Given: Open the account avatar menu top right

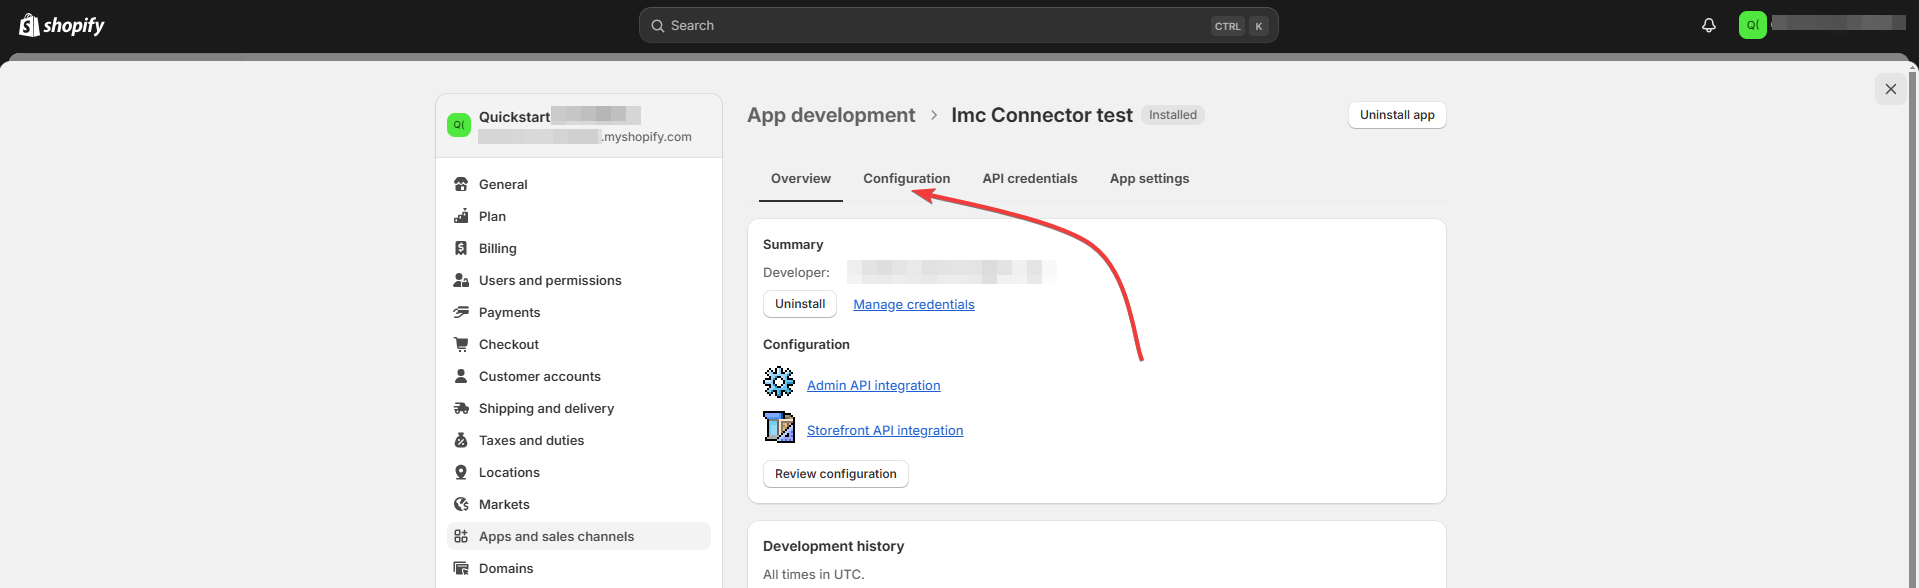Looking at the screenshot, I should click(1752, 25).
